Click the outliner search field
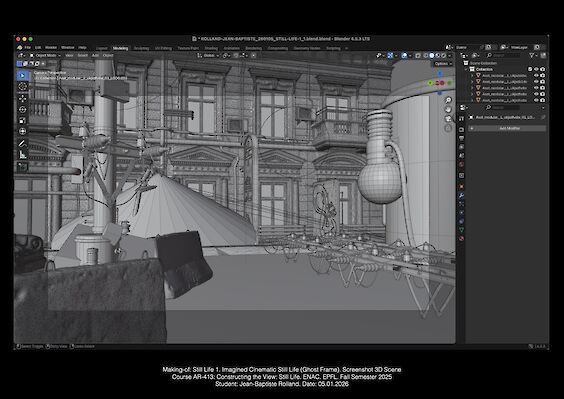 504,55
